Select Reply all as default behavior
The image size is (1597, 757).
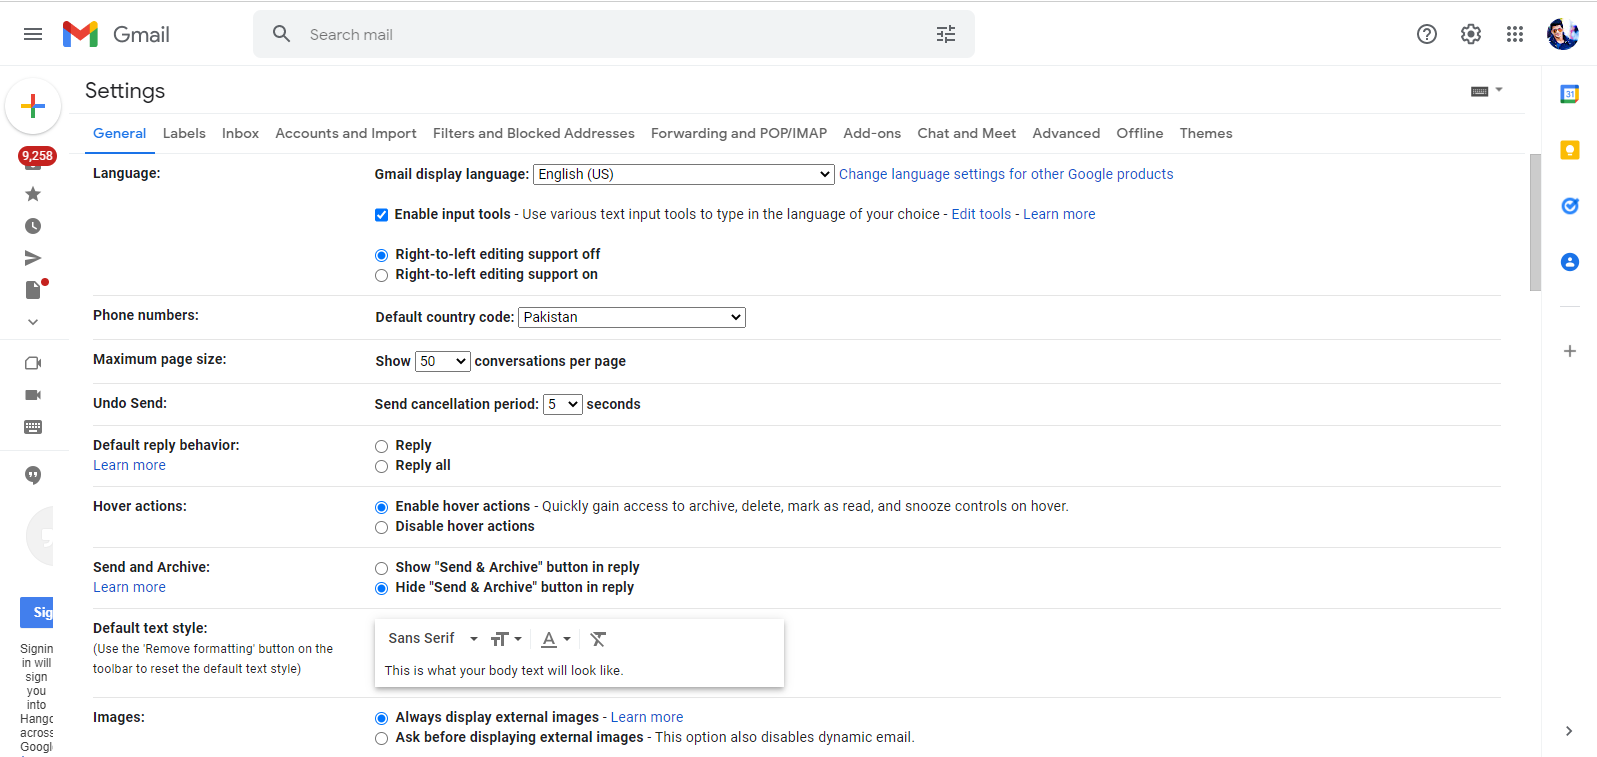pos(381,466)
